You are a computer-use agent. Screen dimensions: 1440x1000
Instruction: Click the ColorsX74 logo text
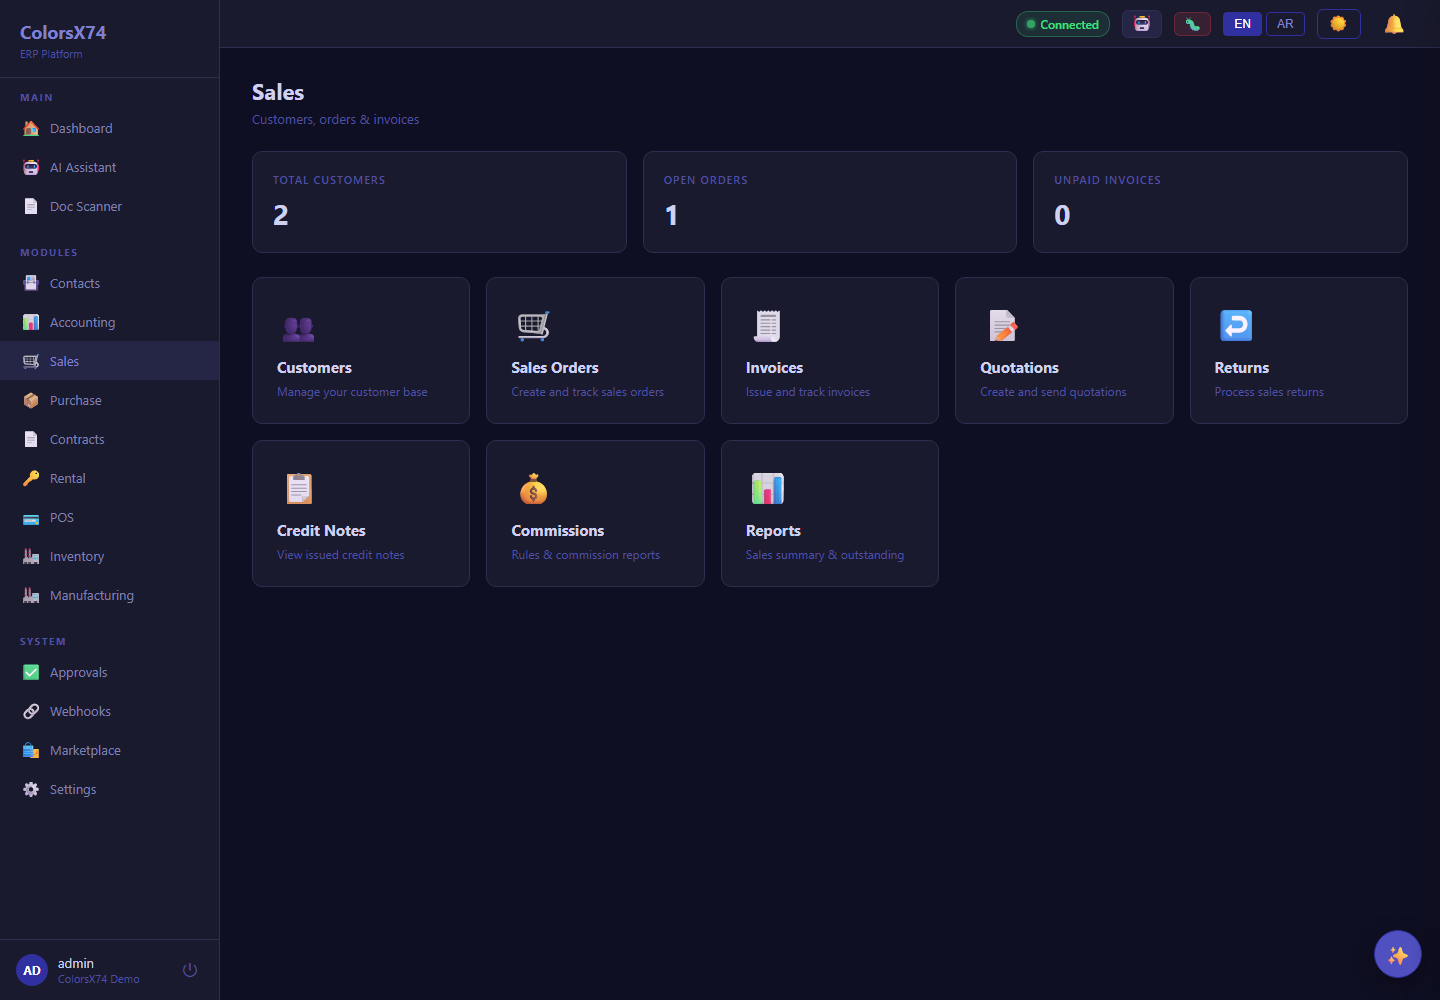[63, 33]
